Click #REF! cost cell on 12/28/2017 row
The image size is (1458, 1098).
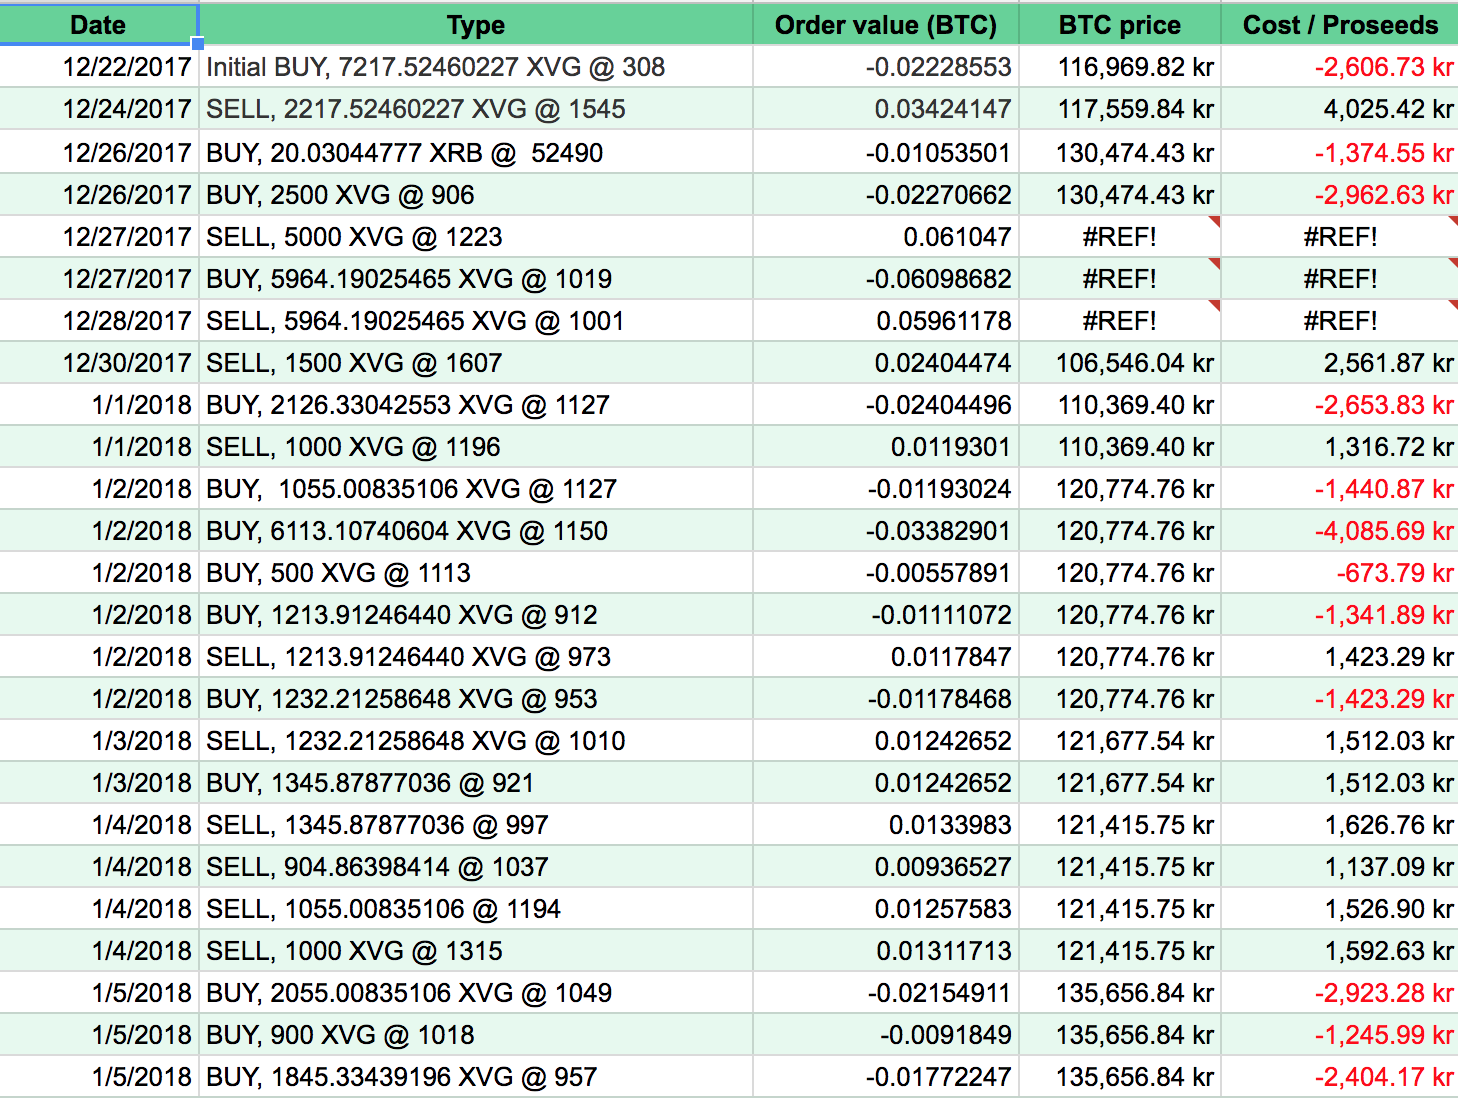tap(1340, 321)
